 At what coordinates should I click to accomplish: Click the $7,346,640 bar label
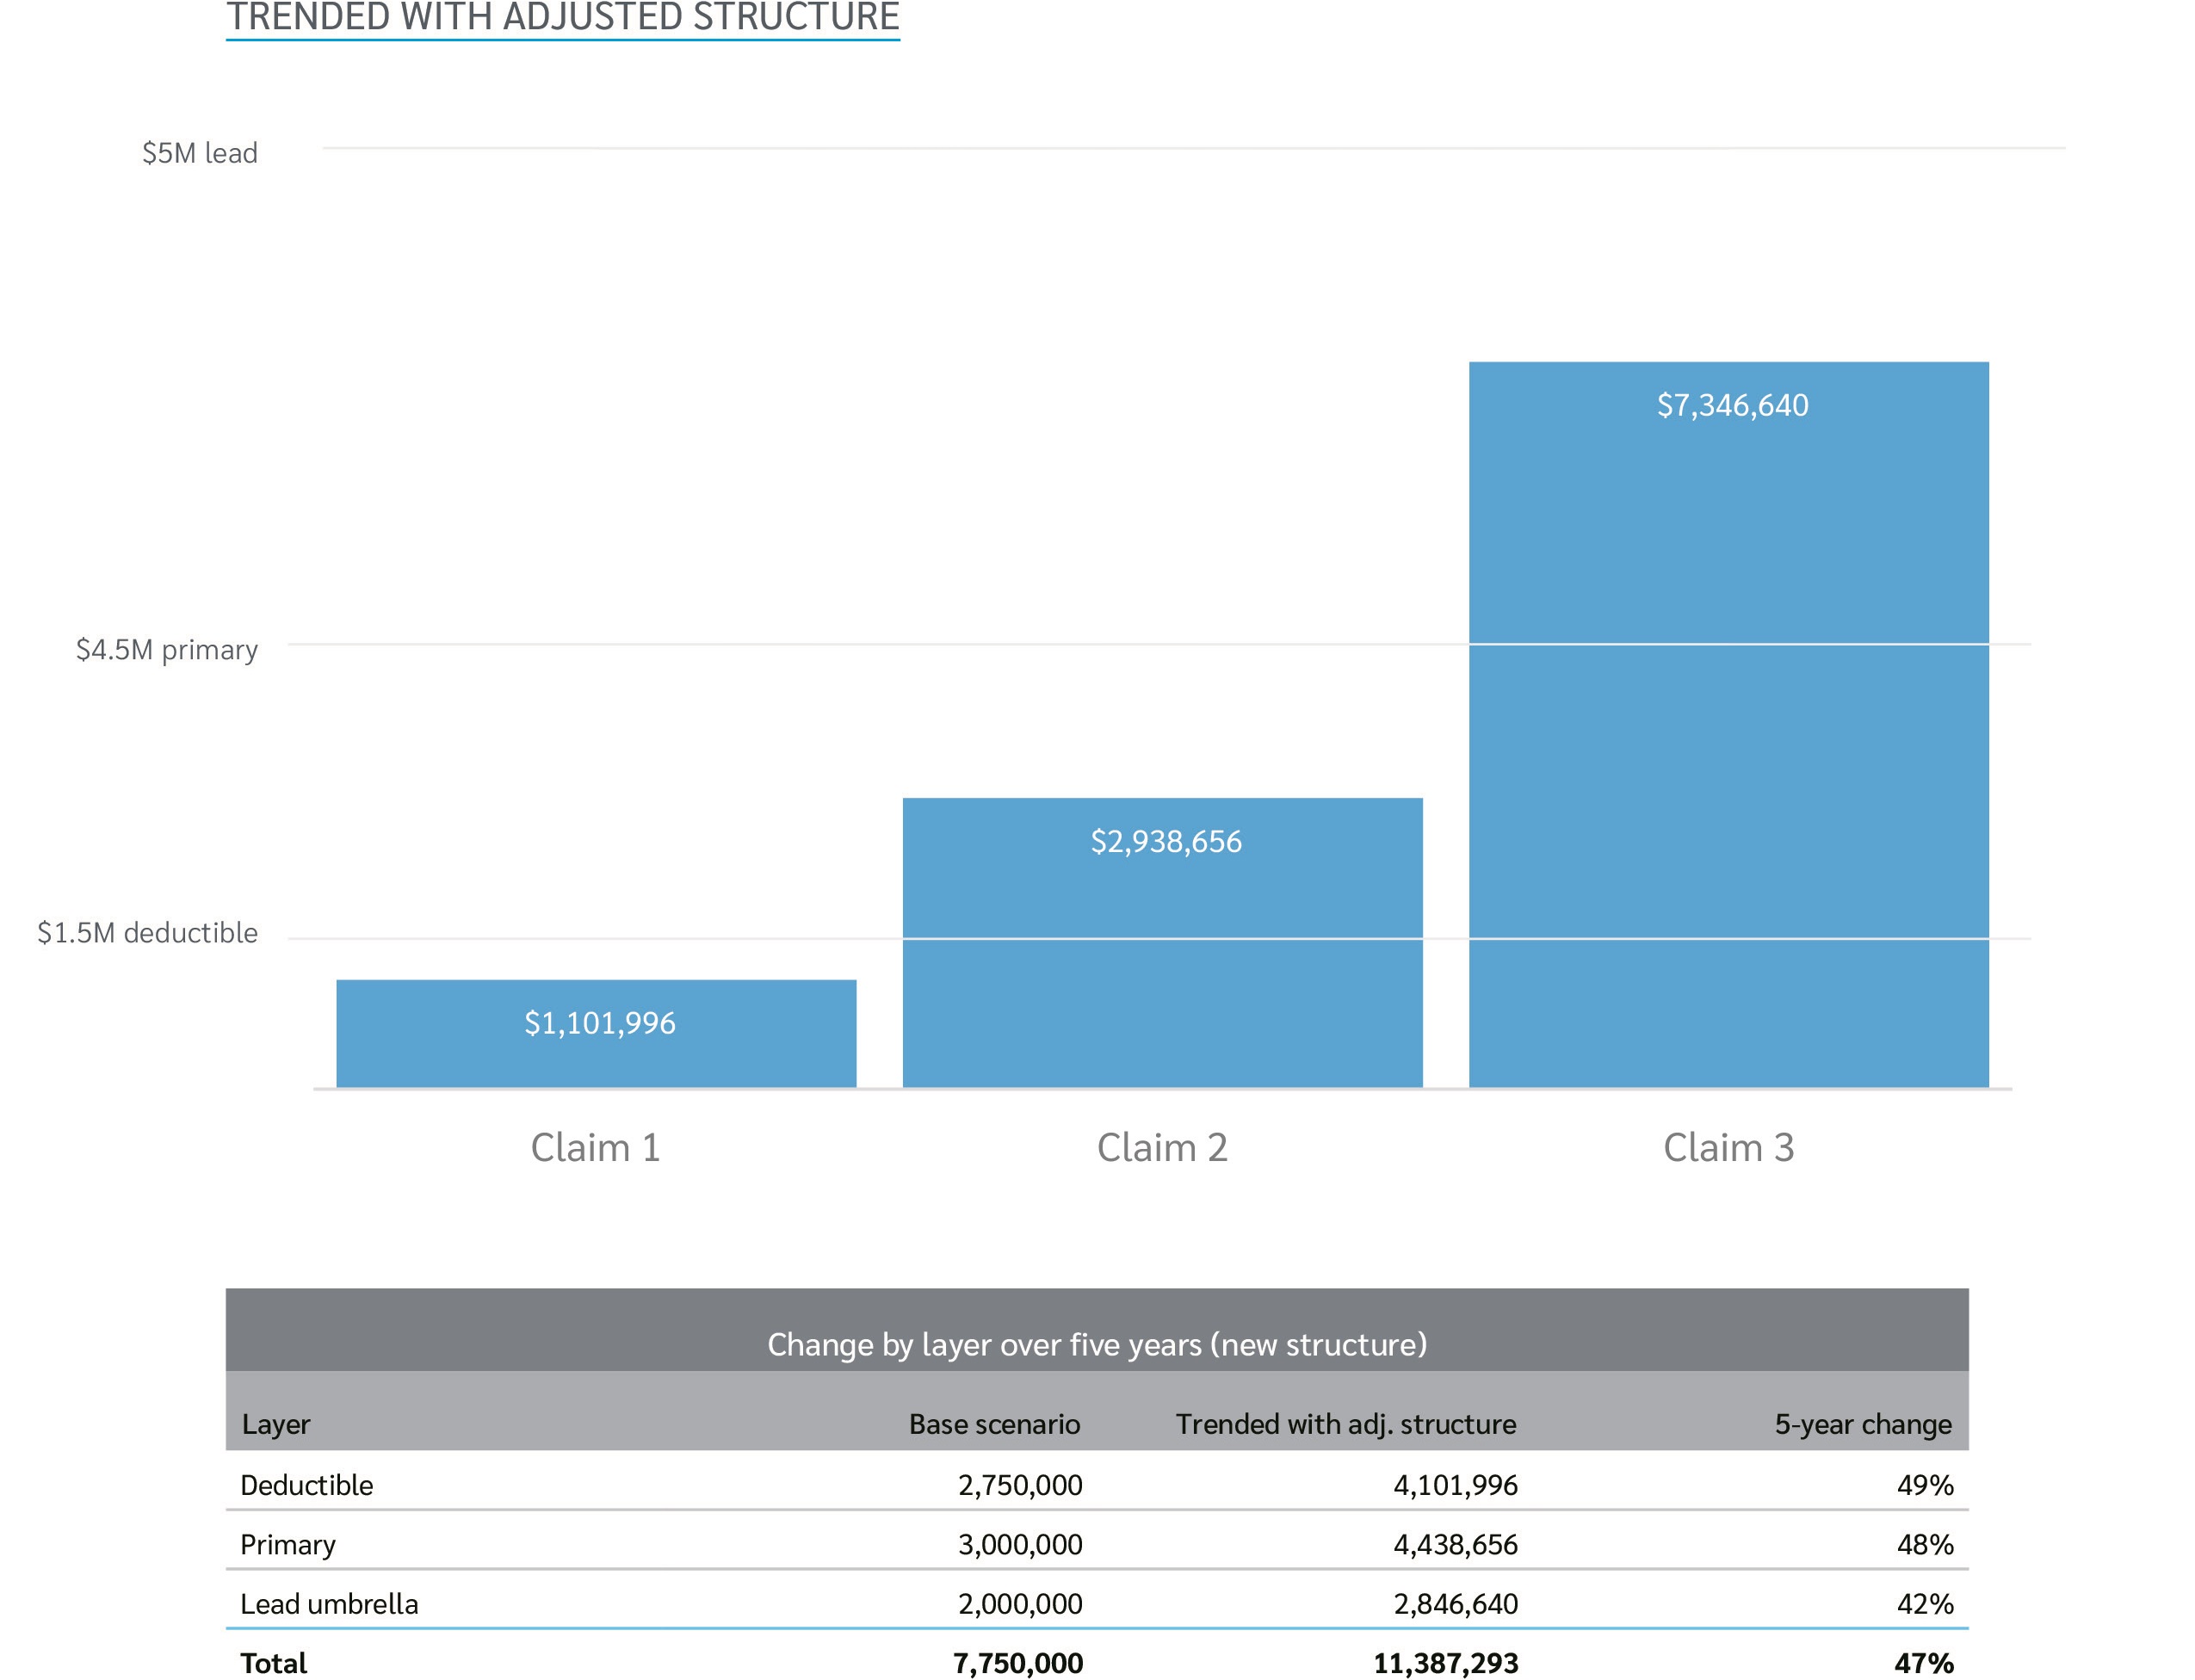click(x=1732, y=405)
